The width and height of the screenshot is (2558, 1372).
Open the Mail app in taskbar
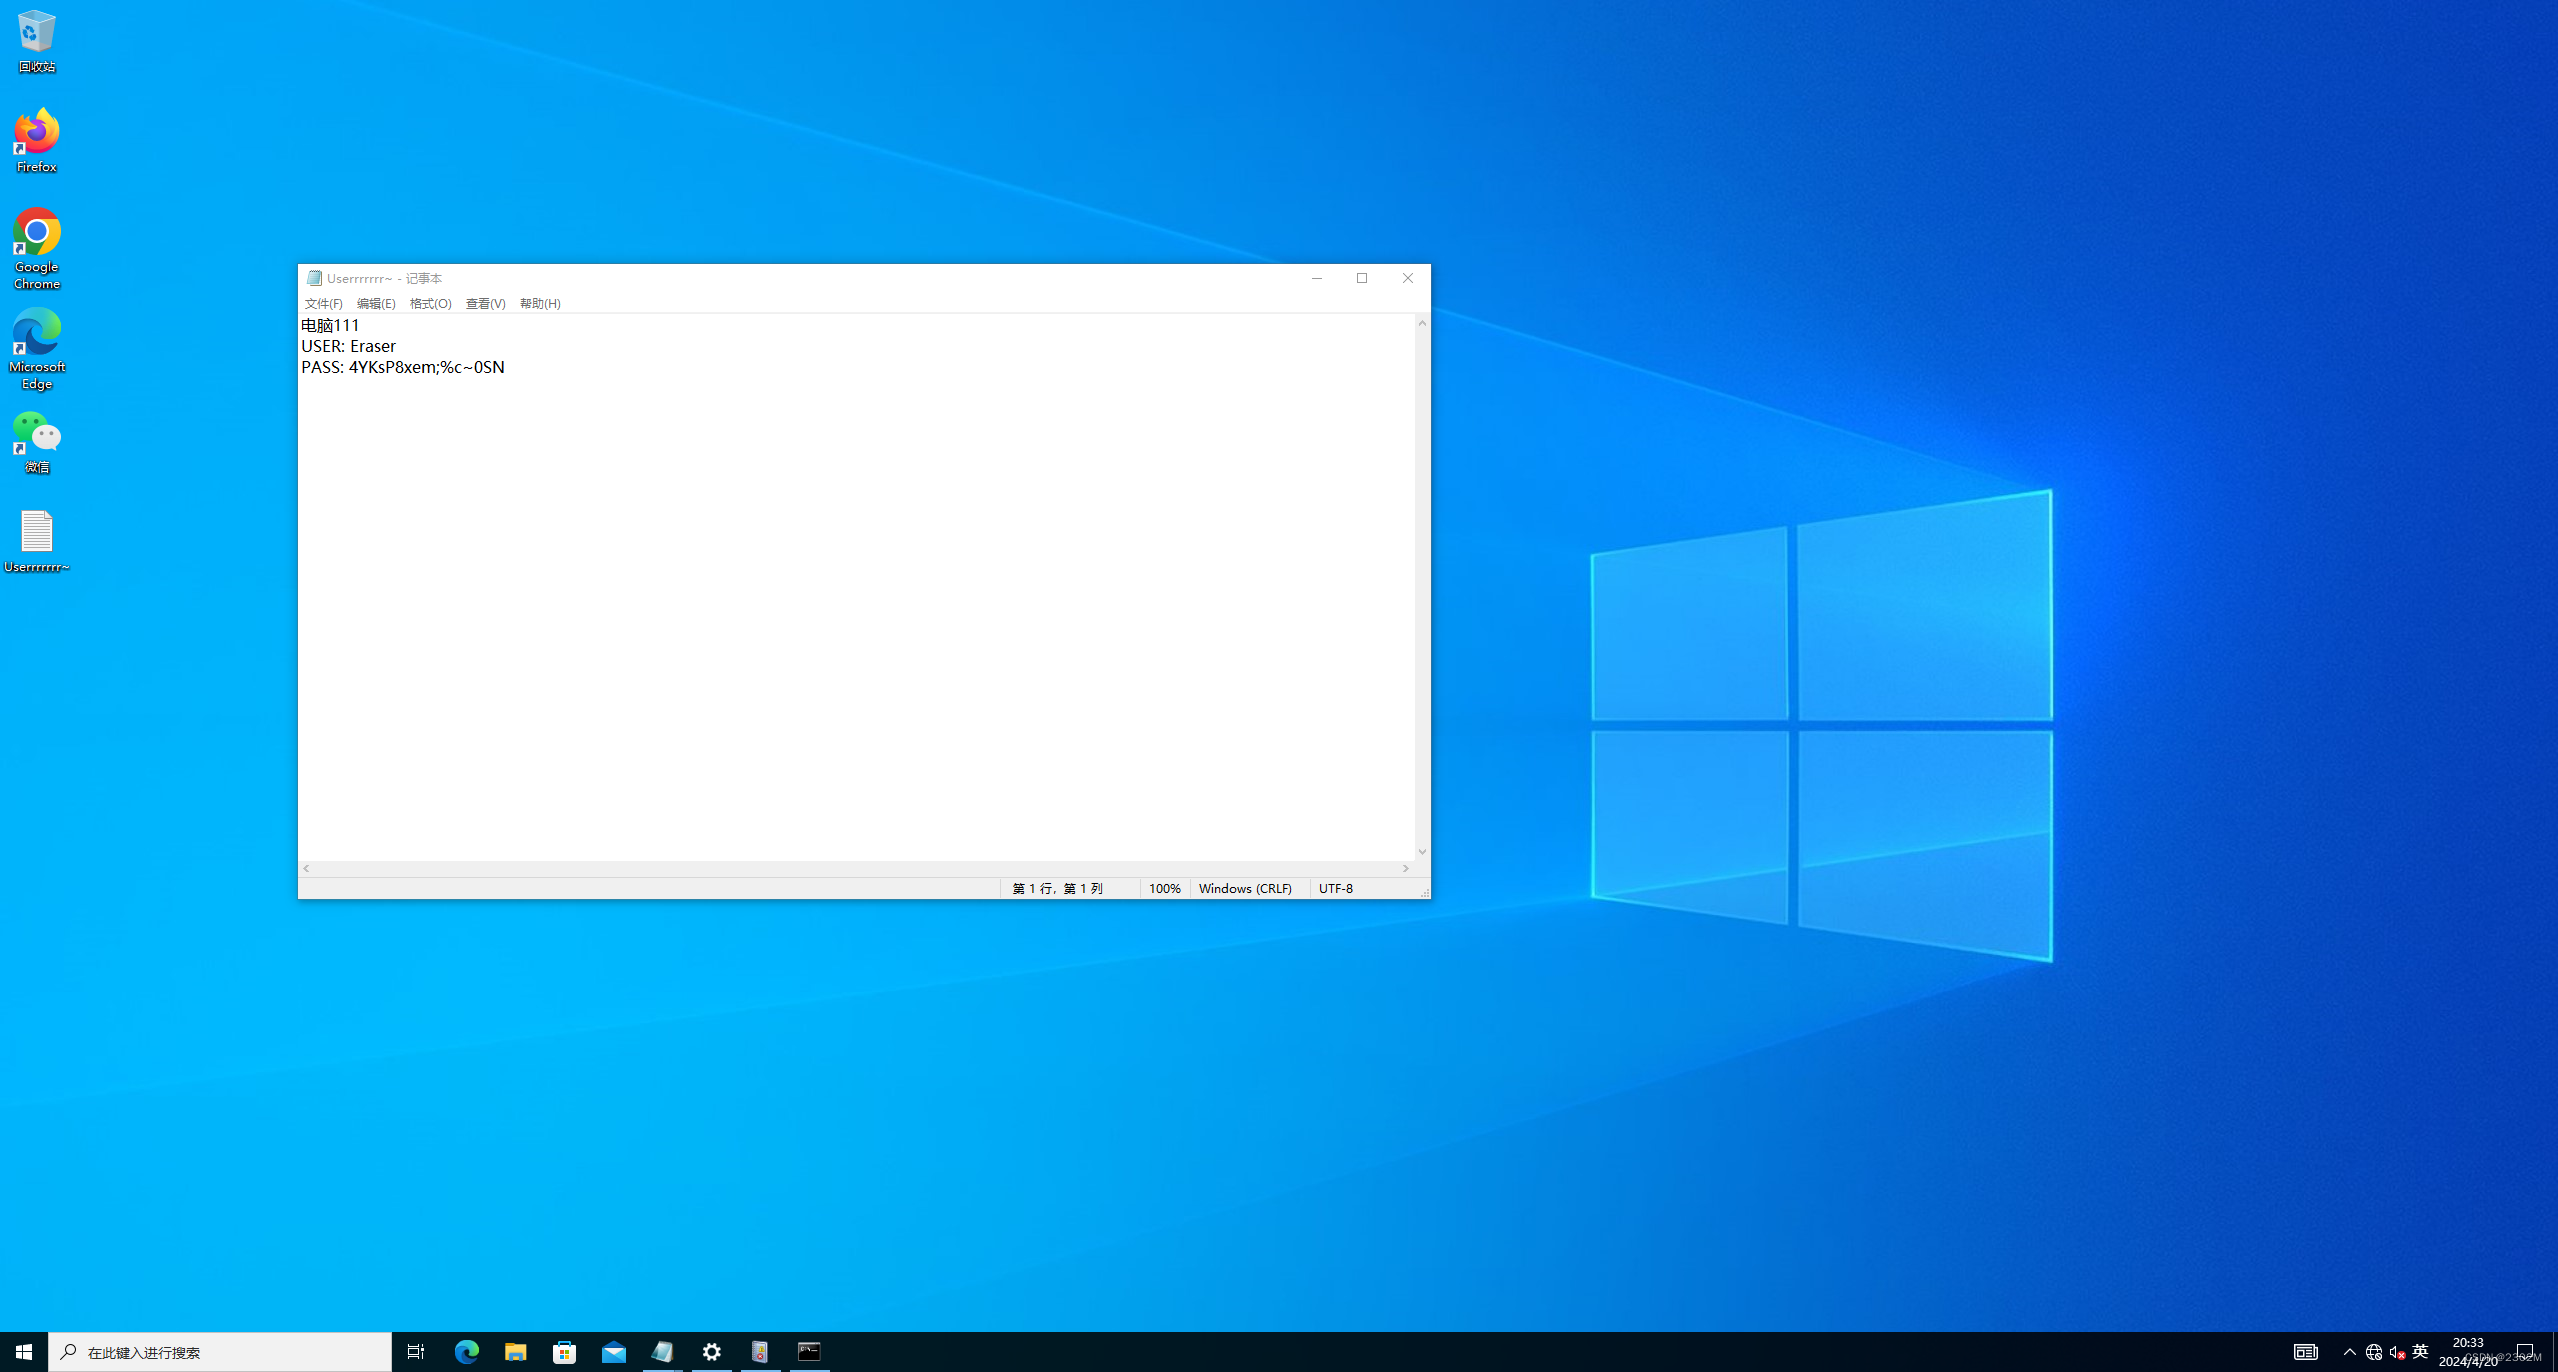[613, 1352]
